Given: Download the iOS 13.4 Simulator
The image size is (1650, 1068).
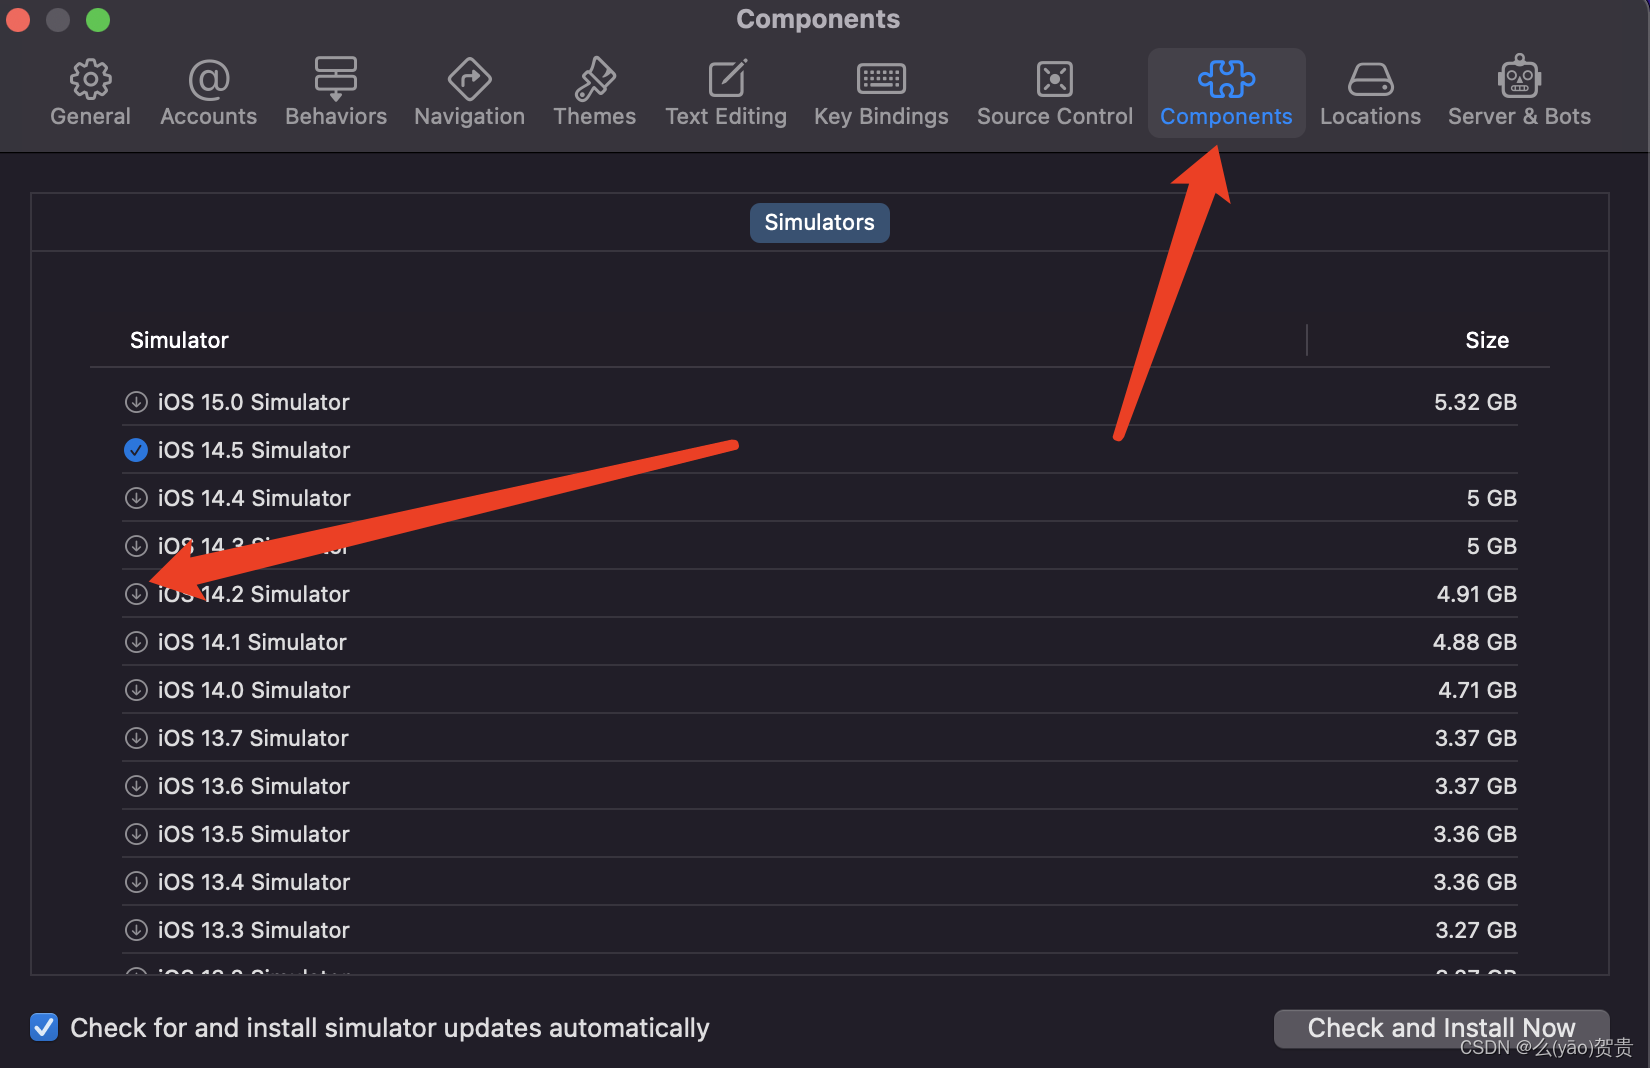Looking at the screenshot, I should [x=136, y=882].
